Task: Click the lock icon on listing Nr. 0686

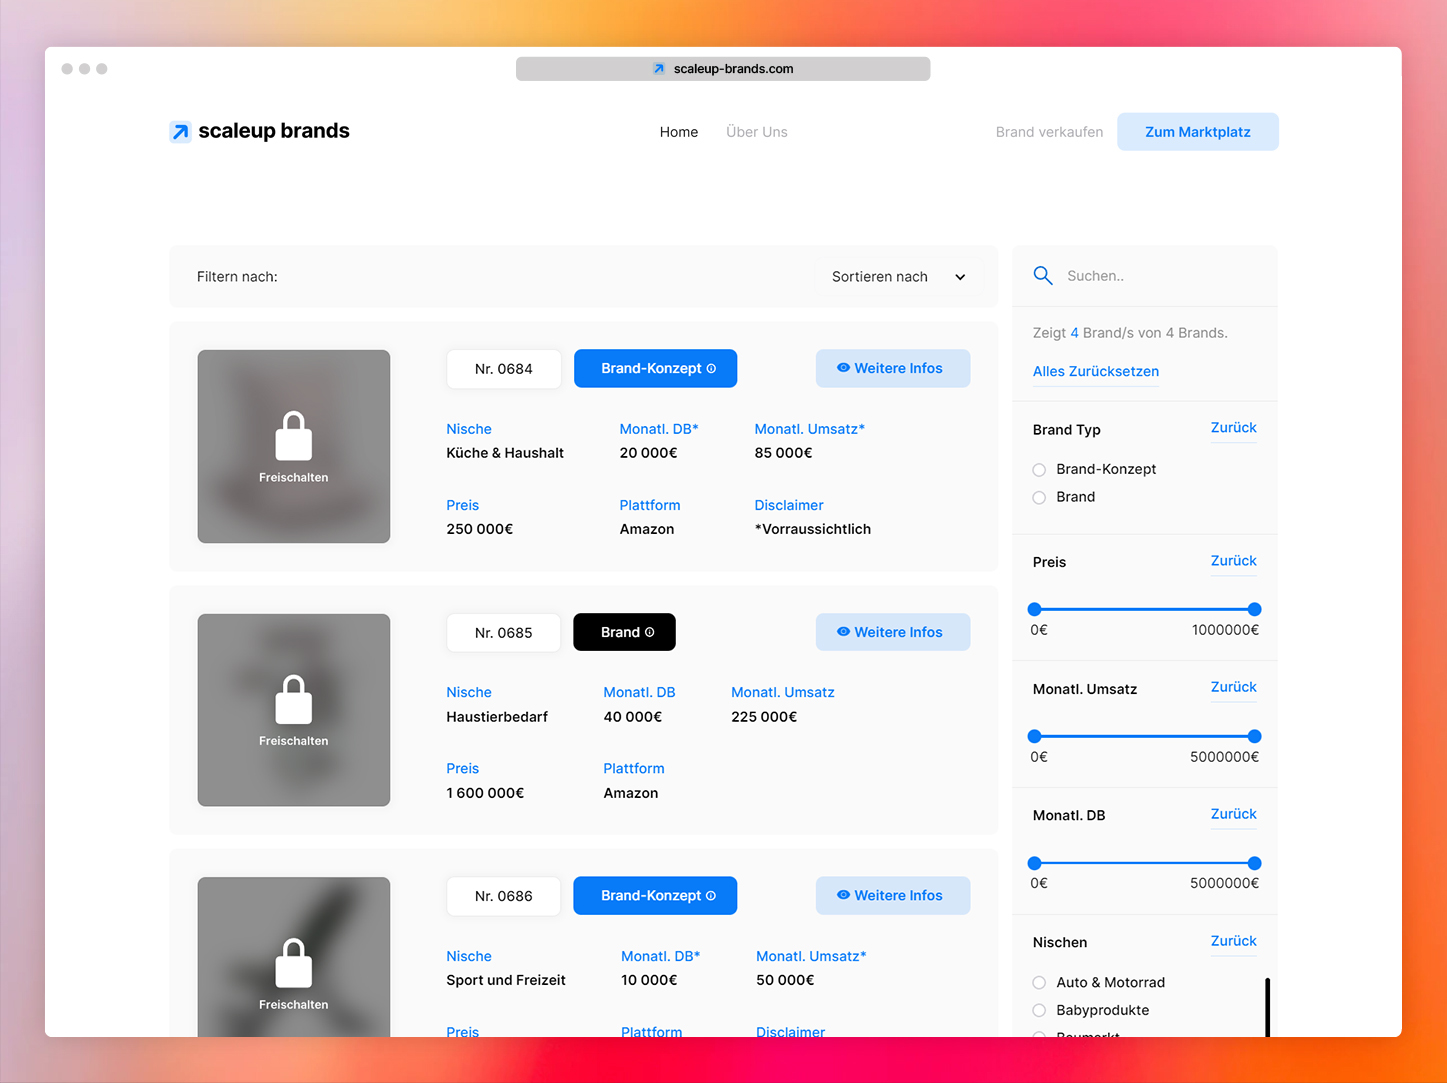Action: [x=294, y=963]
